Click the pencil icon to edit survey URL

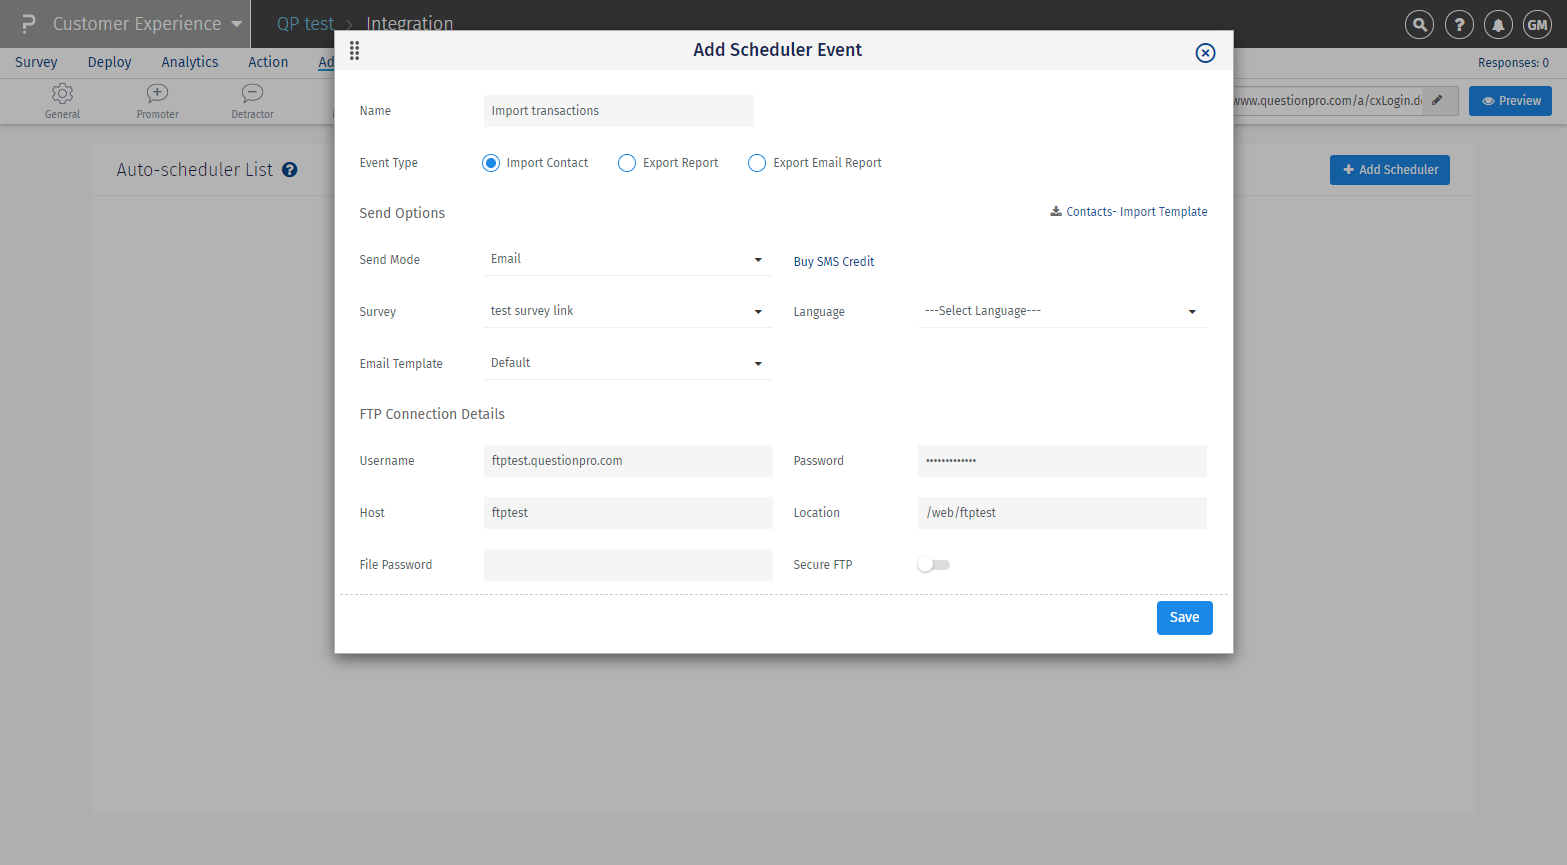tap(1438, 100)
